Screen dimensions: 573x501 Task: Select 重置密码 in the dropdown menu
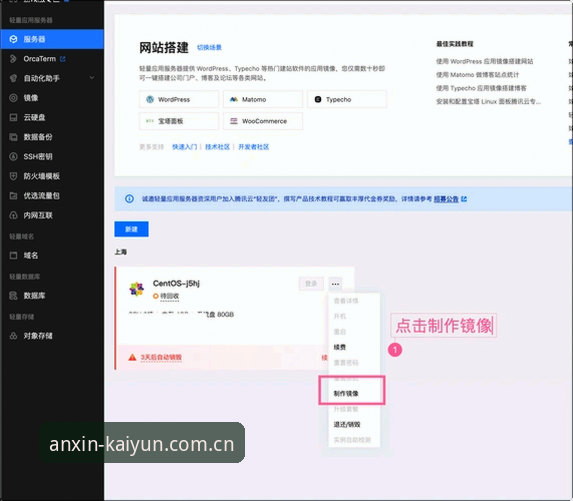(x=346, y=363)
